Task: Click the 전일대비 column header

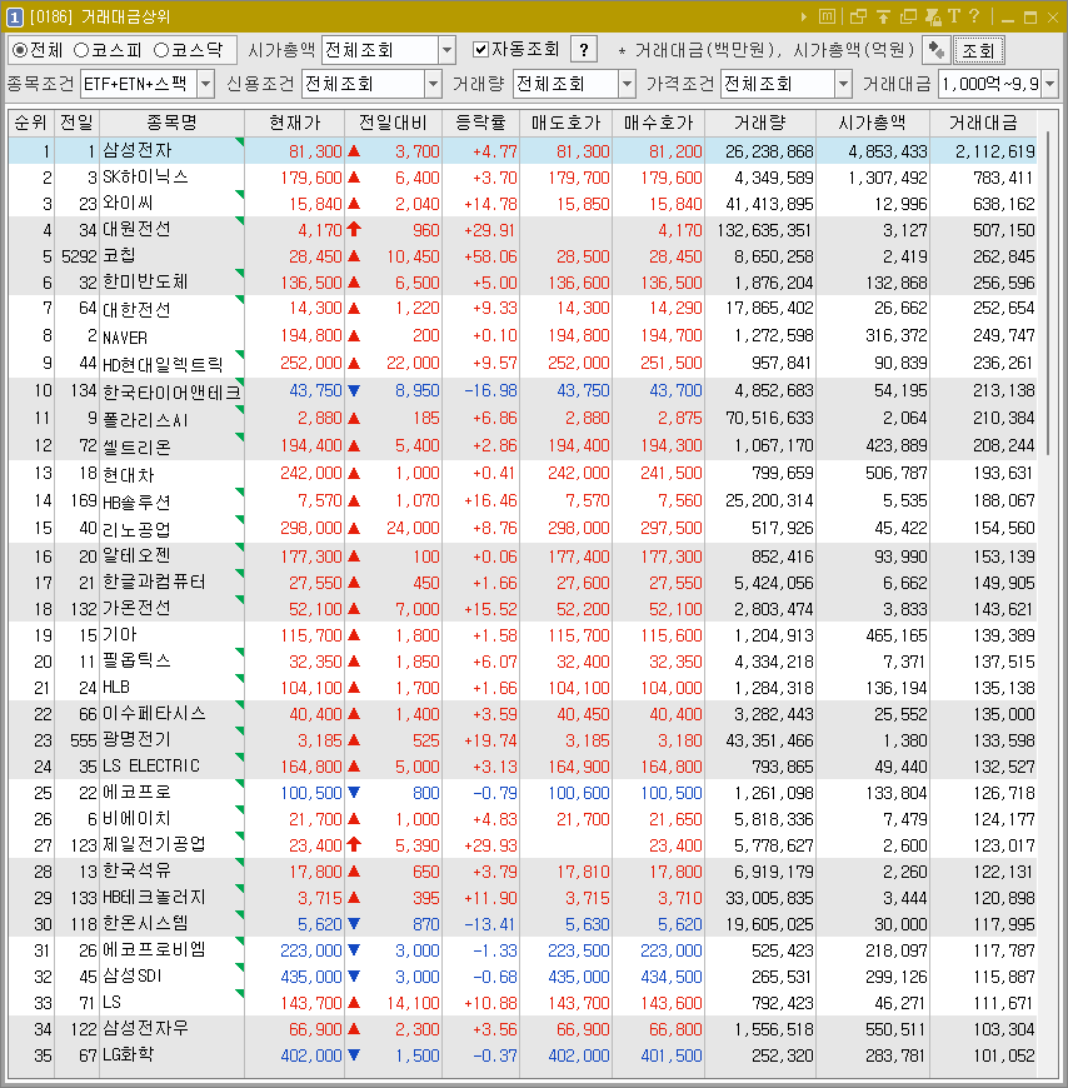Action: [393, 123]
